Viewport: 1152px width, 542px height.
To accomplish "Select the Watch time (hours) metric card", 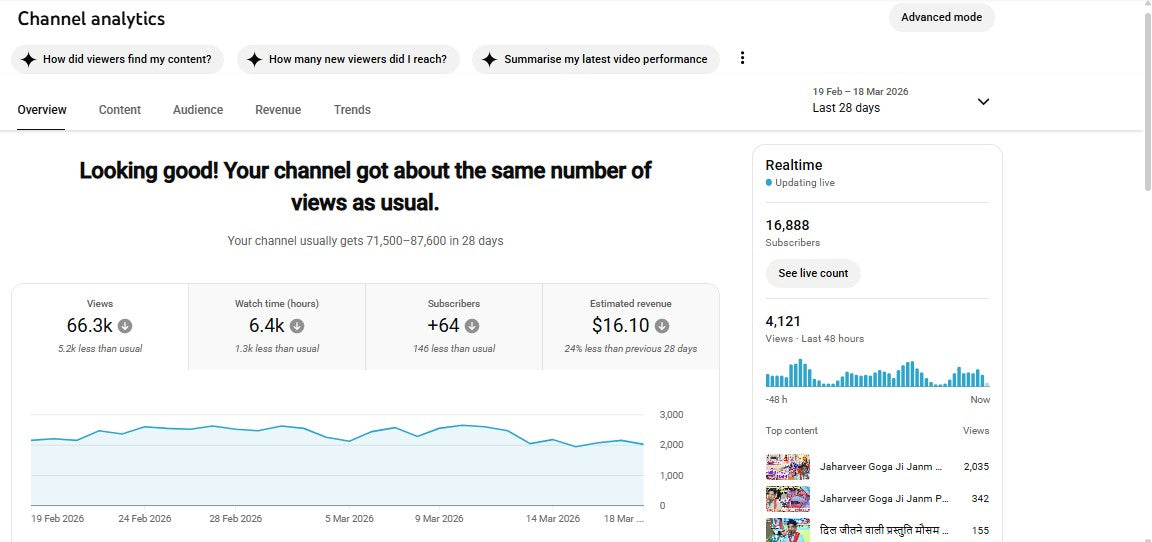I will tap(277, 326).
